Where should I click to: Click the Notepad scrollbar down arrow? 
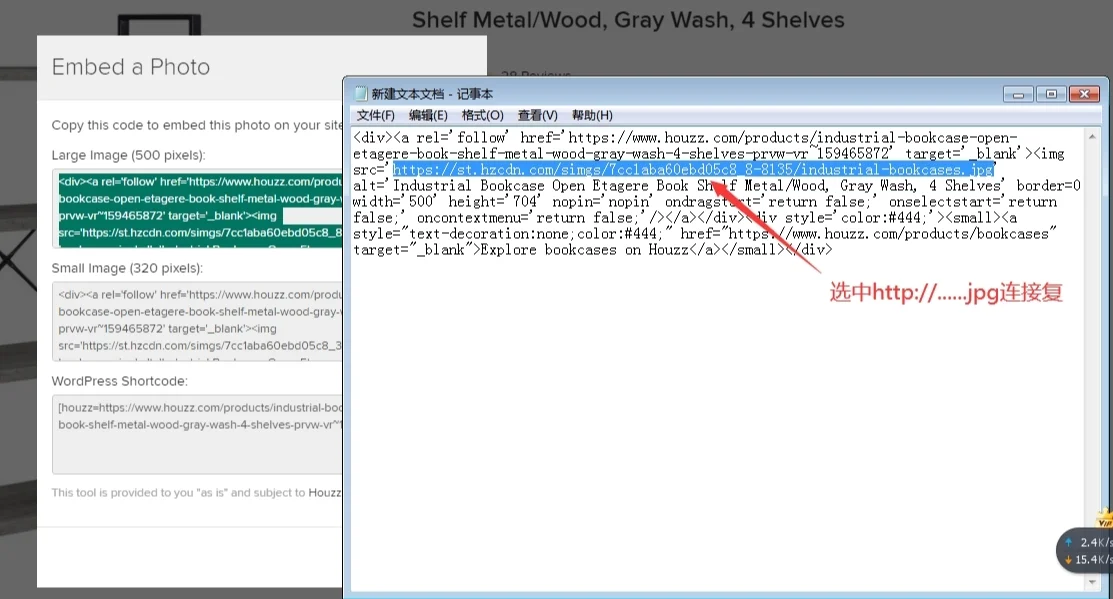coord(1092,582)
